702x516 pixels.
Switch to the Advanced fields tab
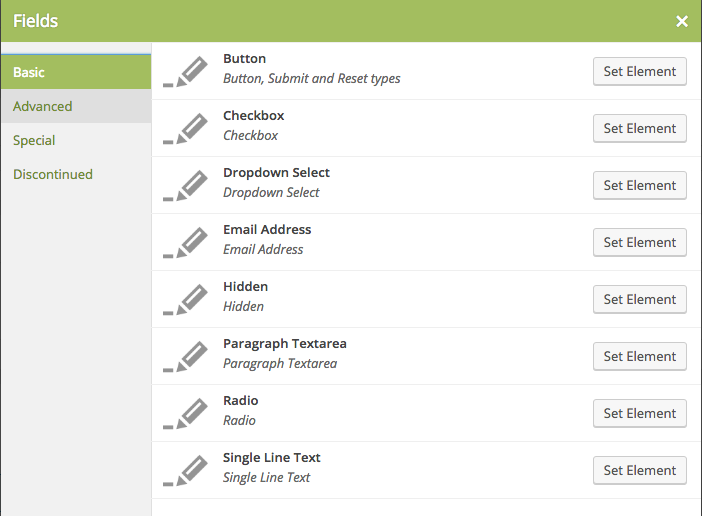(x=43, y=106)
